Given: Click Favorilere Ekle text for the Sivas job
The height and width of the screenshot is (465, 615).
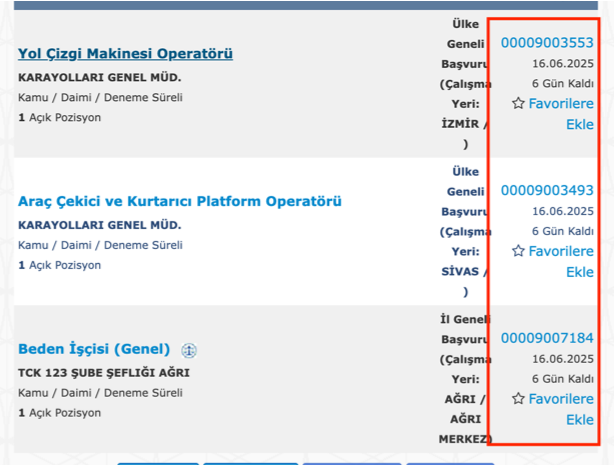Looking at the screenshot, I should (561, 252).
